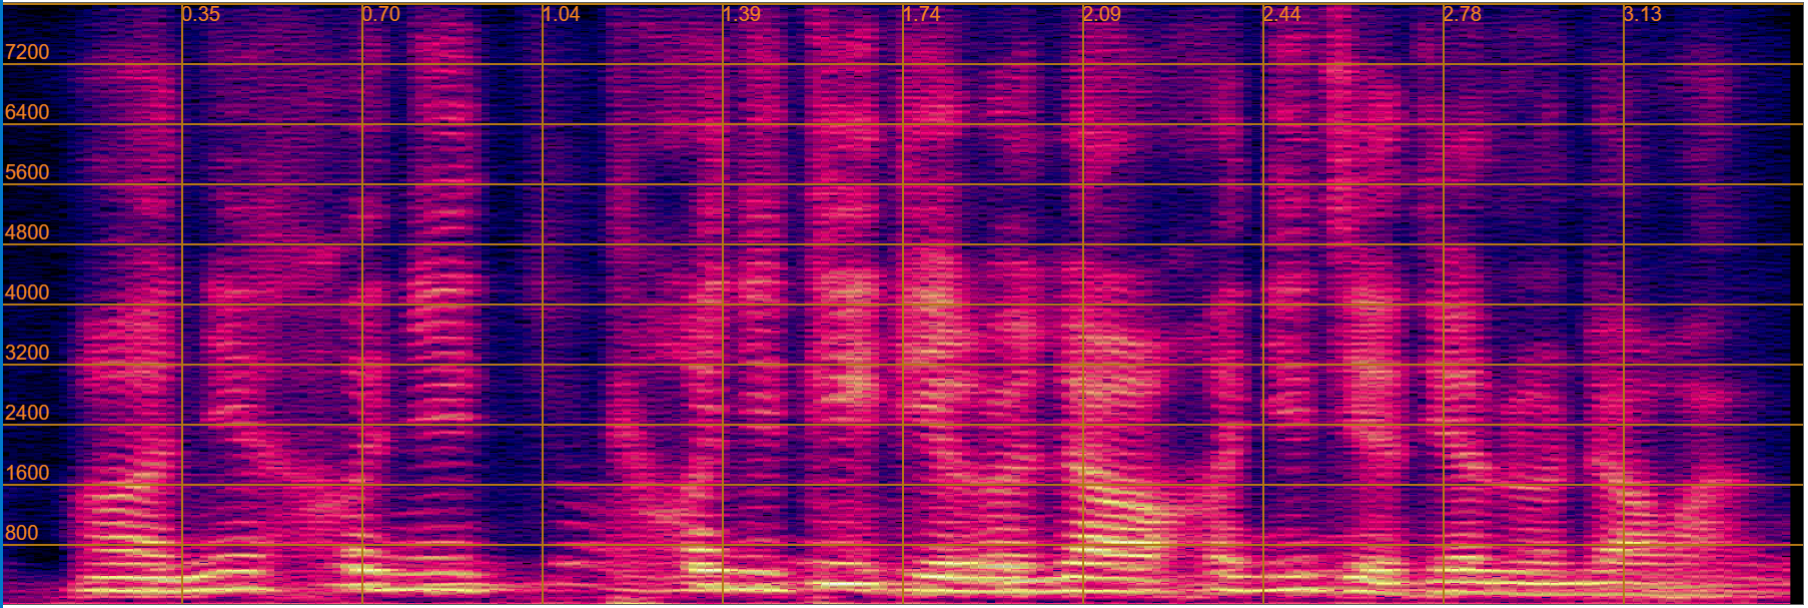
Task: Click the 4000 frequency axis label
Action: (x=27, y=292)
